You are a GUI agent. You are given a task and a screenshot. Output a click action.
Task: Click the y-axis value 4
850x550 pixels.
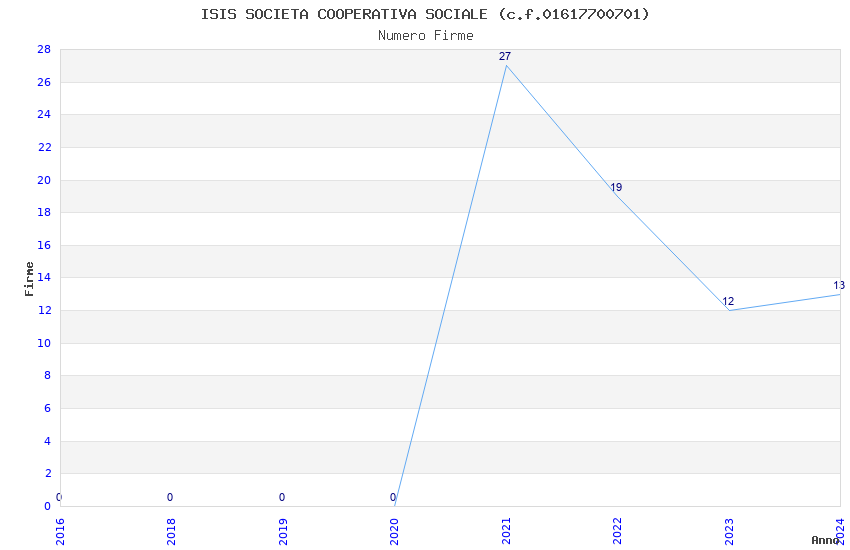(x=48, y=441)
